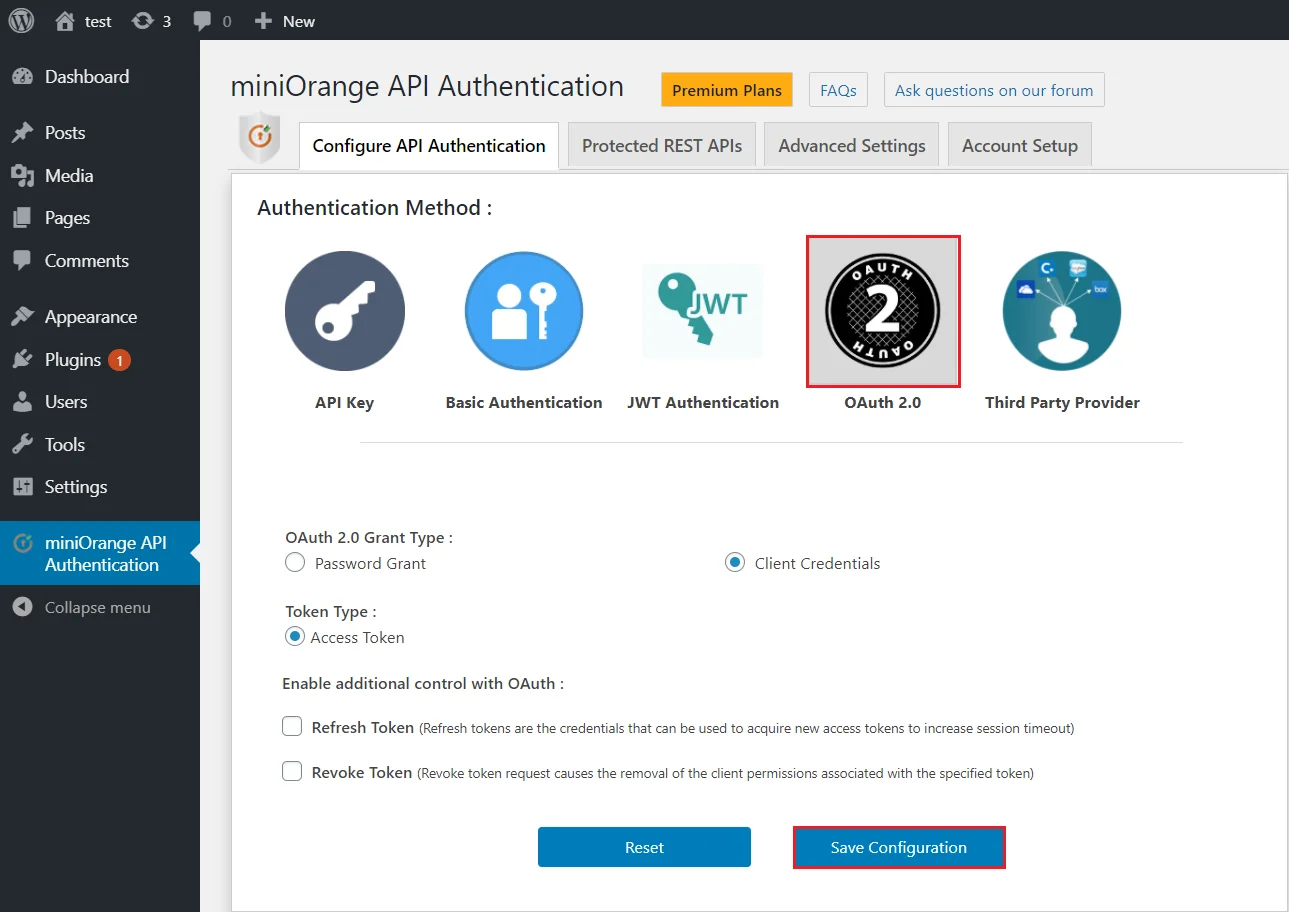Viewport: 1289px width, 912px height.
Task: Click the miniOrange sidebar logo icon
Action: click(x=22, y=543)
